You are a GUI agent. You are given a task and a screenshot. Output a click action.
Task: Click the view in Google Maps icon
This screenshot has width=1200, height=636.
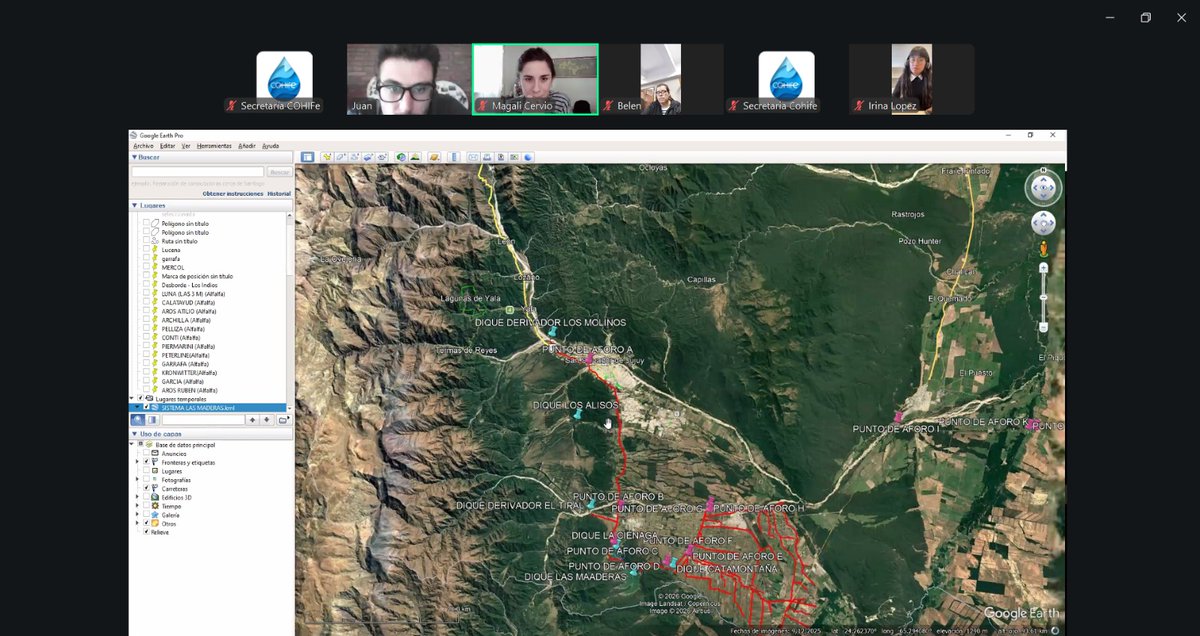(514, 157)
